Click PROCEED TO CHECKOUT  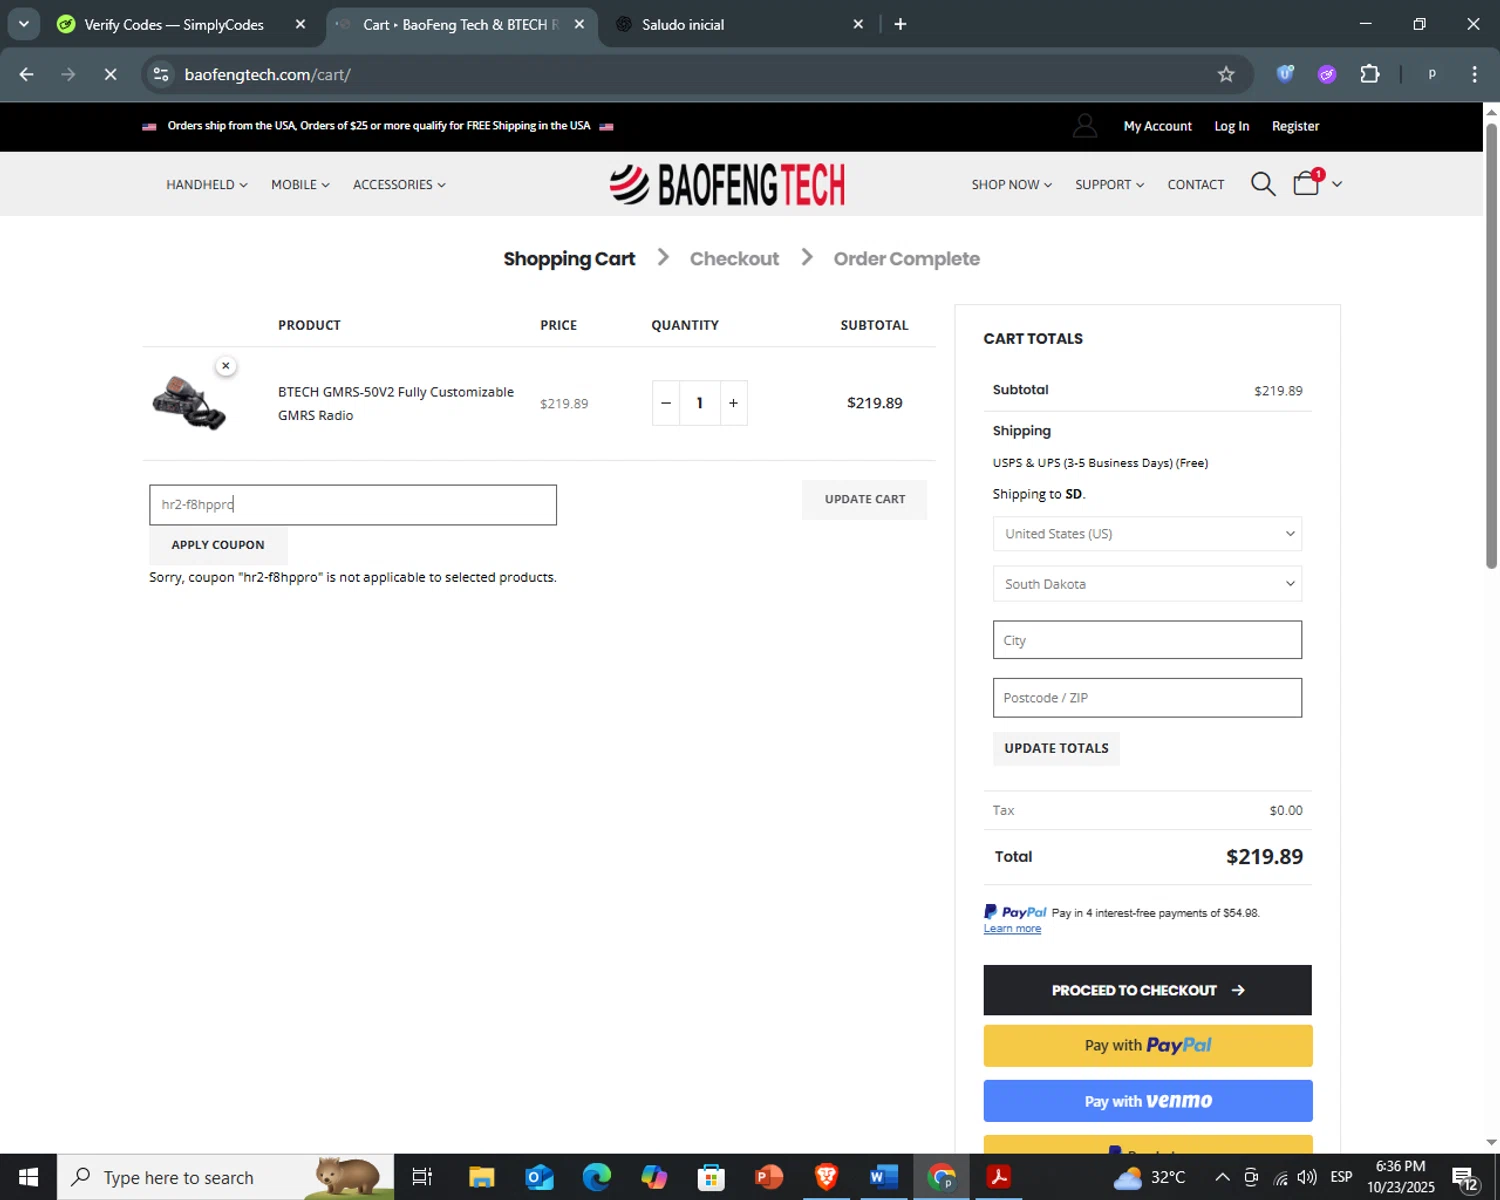(1147, 990)
